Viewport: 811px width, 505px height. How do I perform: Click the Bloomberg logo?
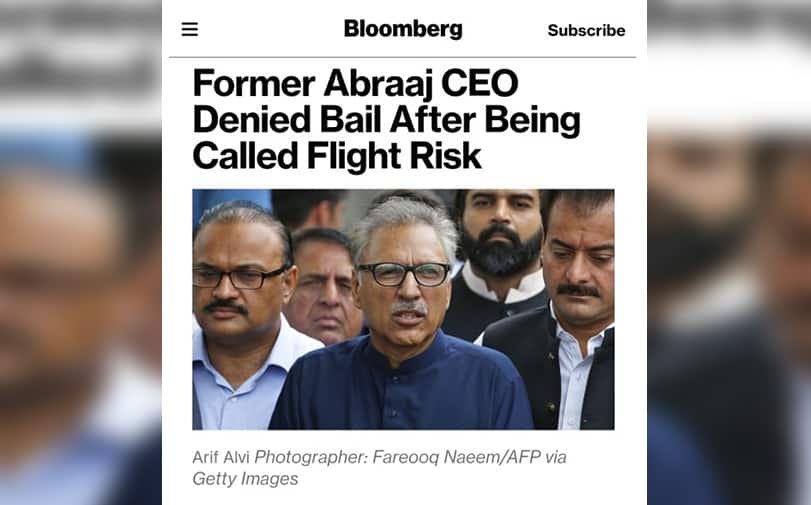point(403,29)
